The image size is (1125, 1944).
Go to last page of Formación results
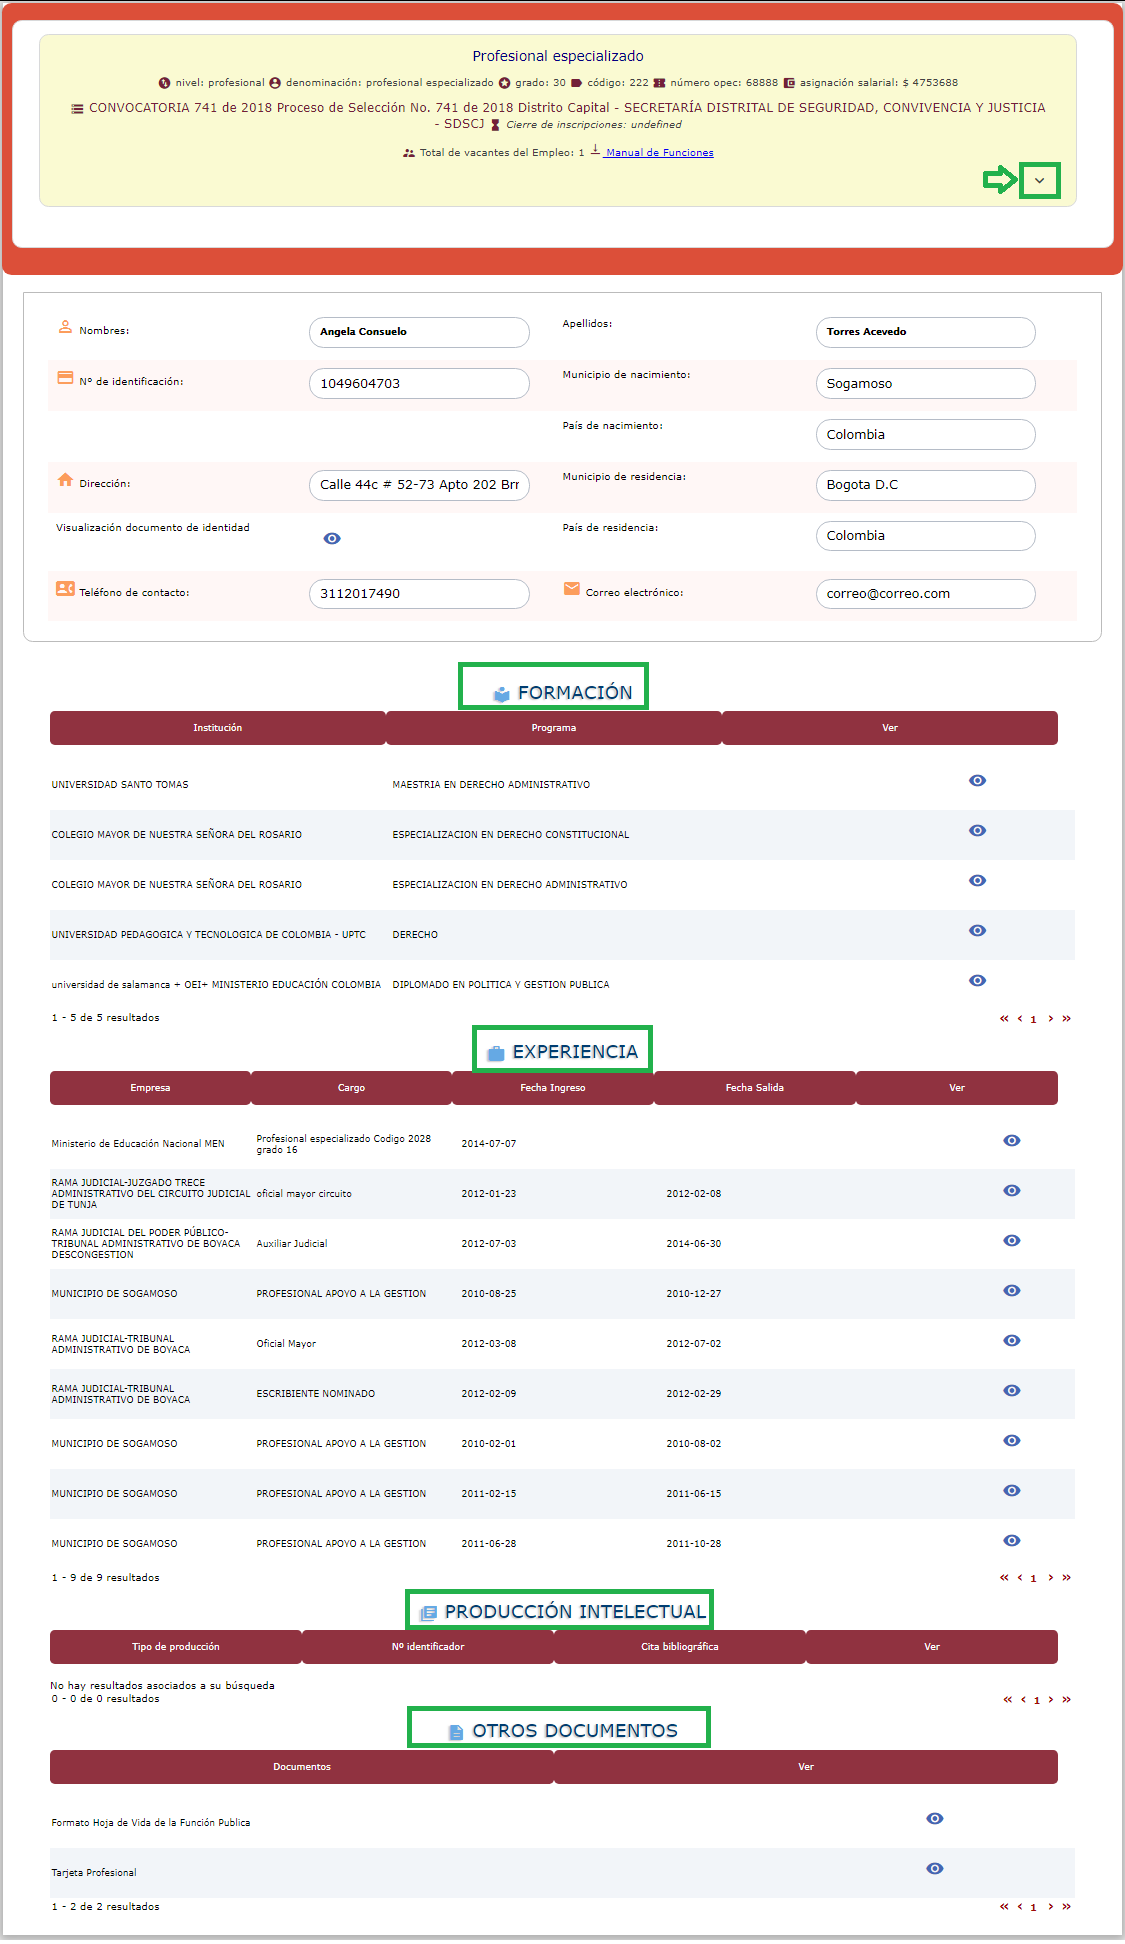[x=1066, y=1019]
